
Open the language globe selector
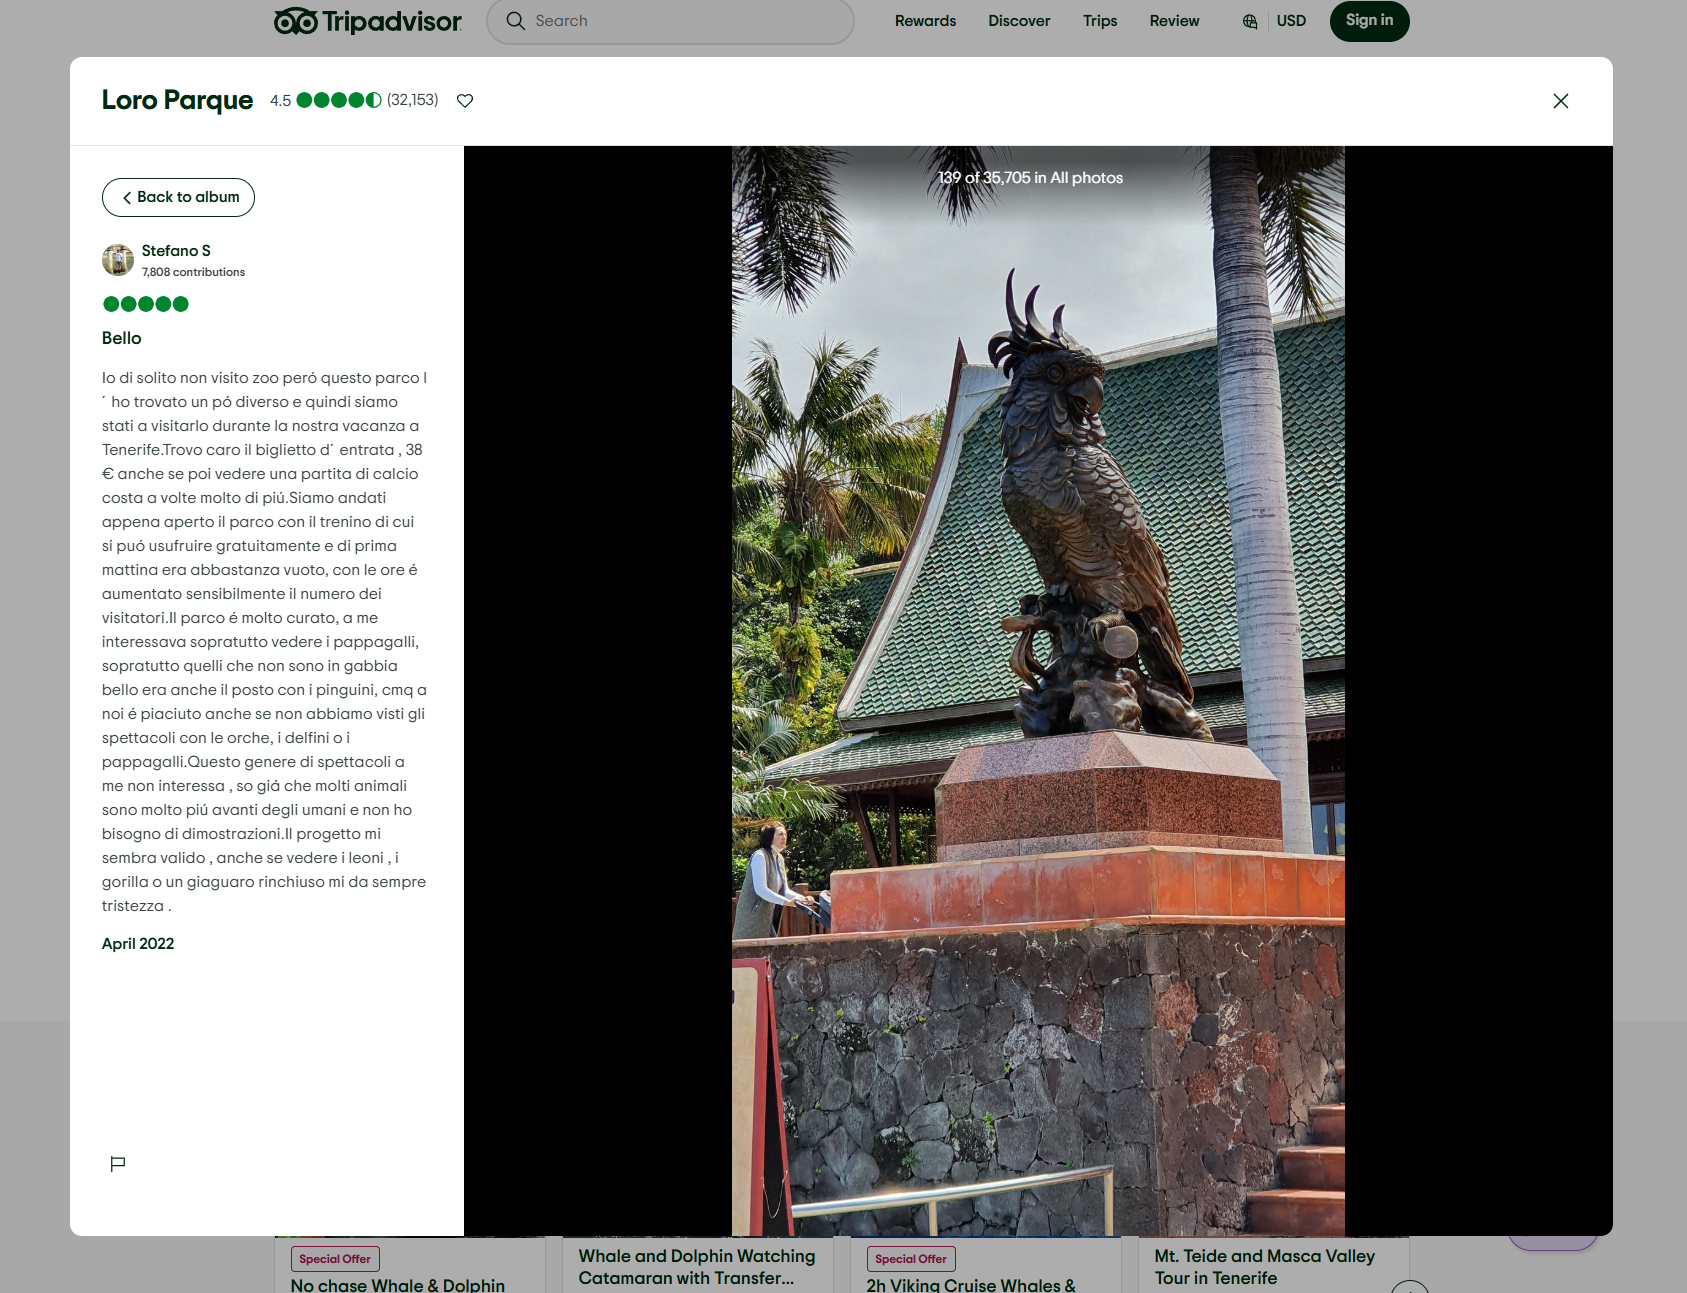click(x=1250, y=21)
